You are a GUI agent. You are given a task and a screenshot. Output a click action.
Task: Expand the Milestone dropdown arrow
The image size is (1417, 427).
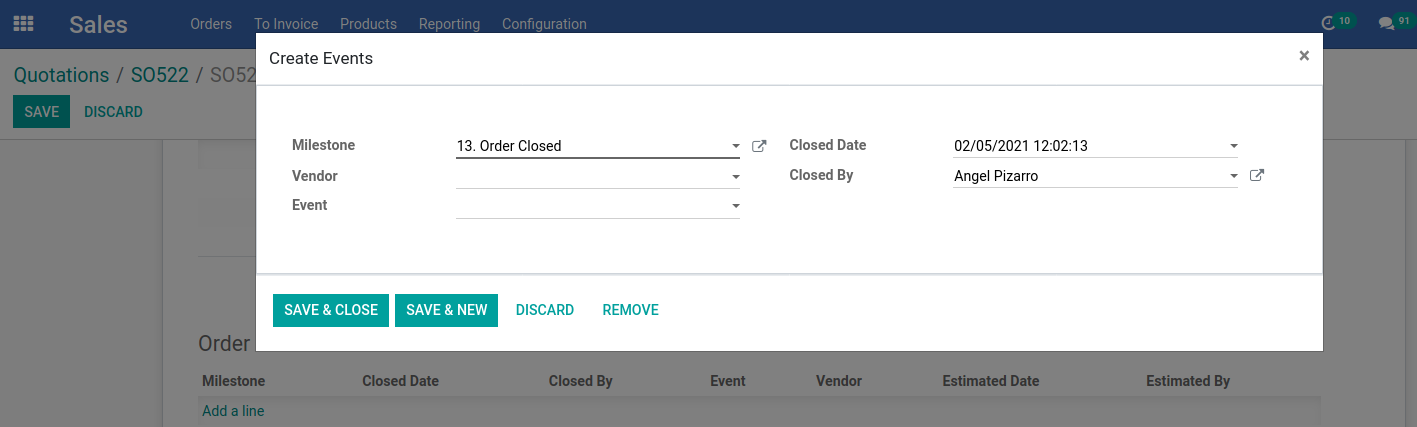tap(735, 147)
